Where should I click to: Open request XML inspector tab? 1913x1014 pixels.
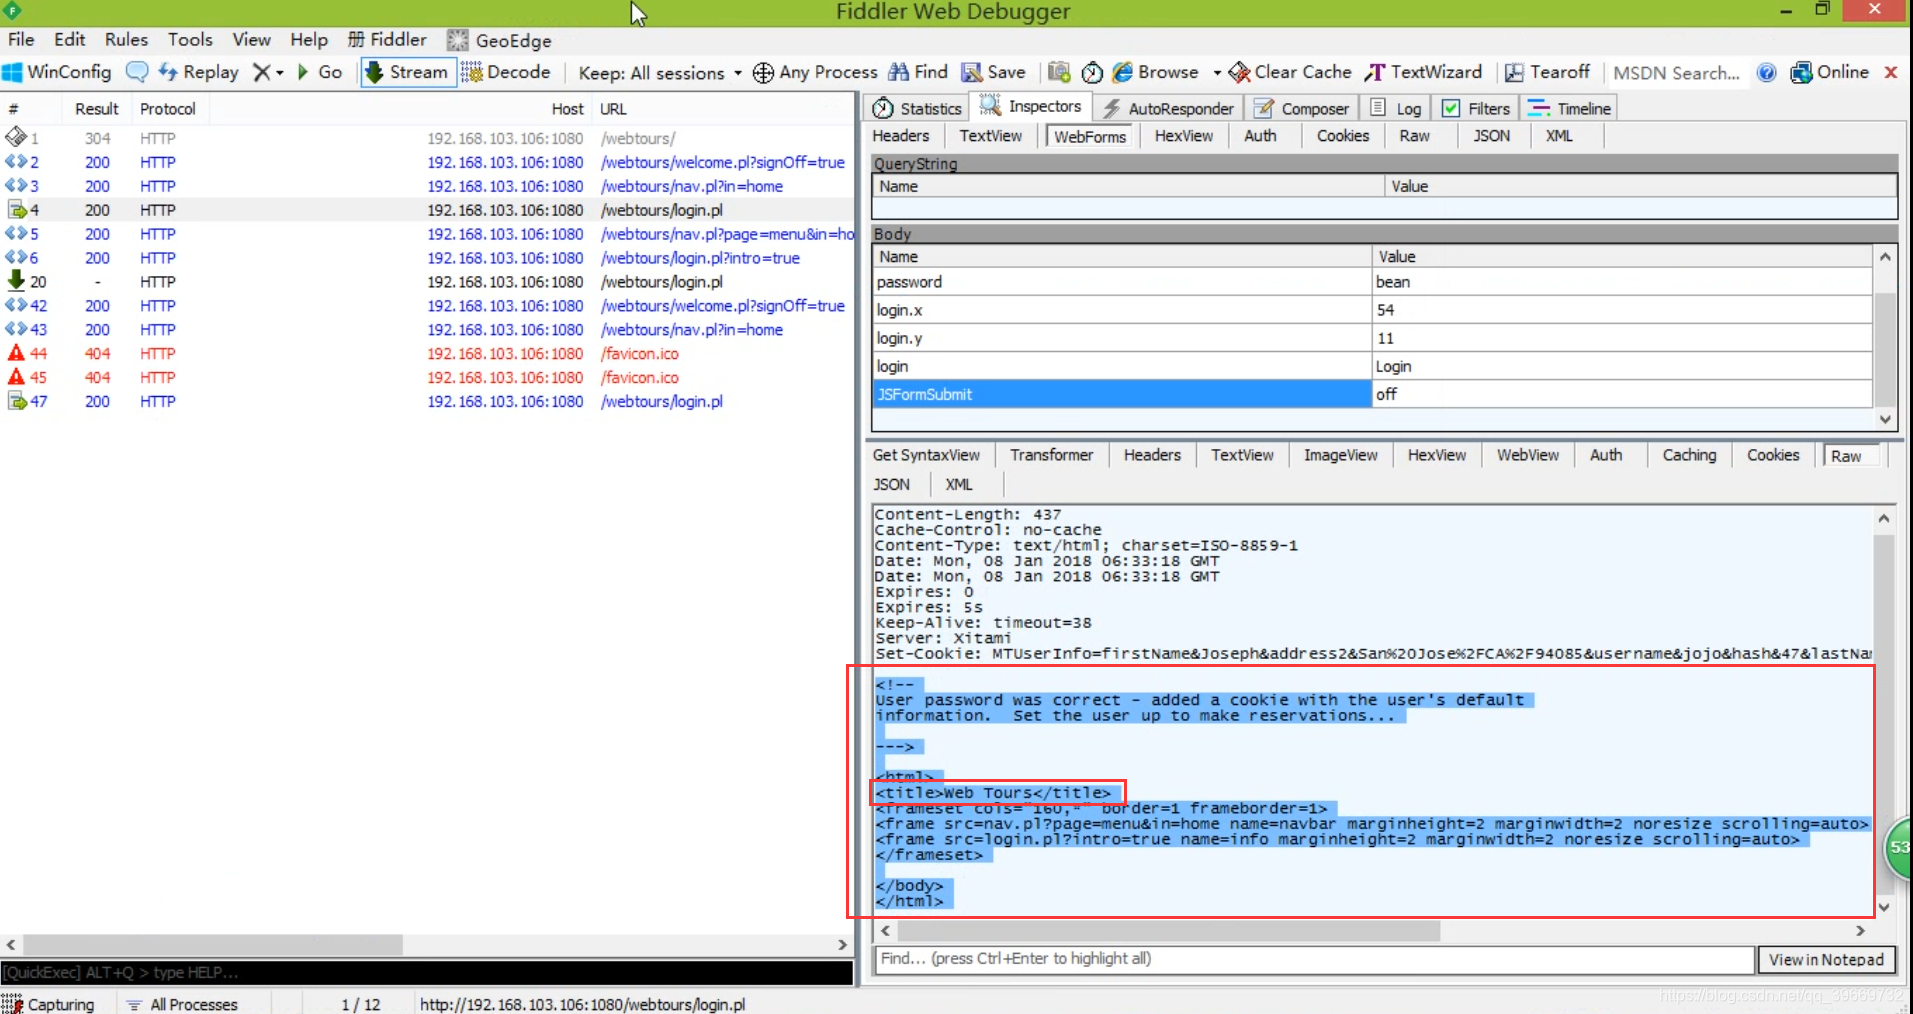1559,136
